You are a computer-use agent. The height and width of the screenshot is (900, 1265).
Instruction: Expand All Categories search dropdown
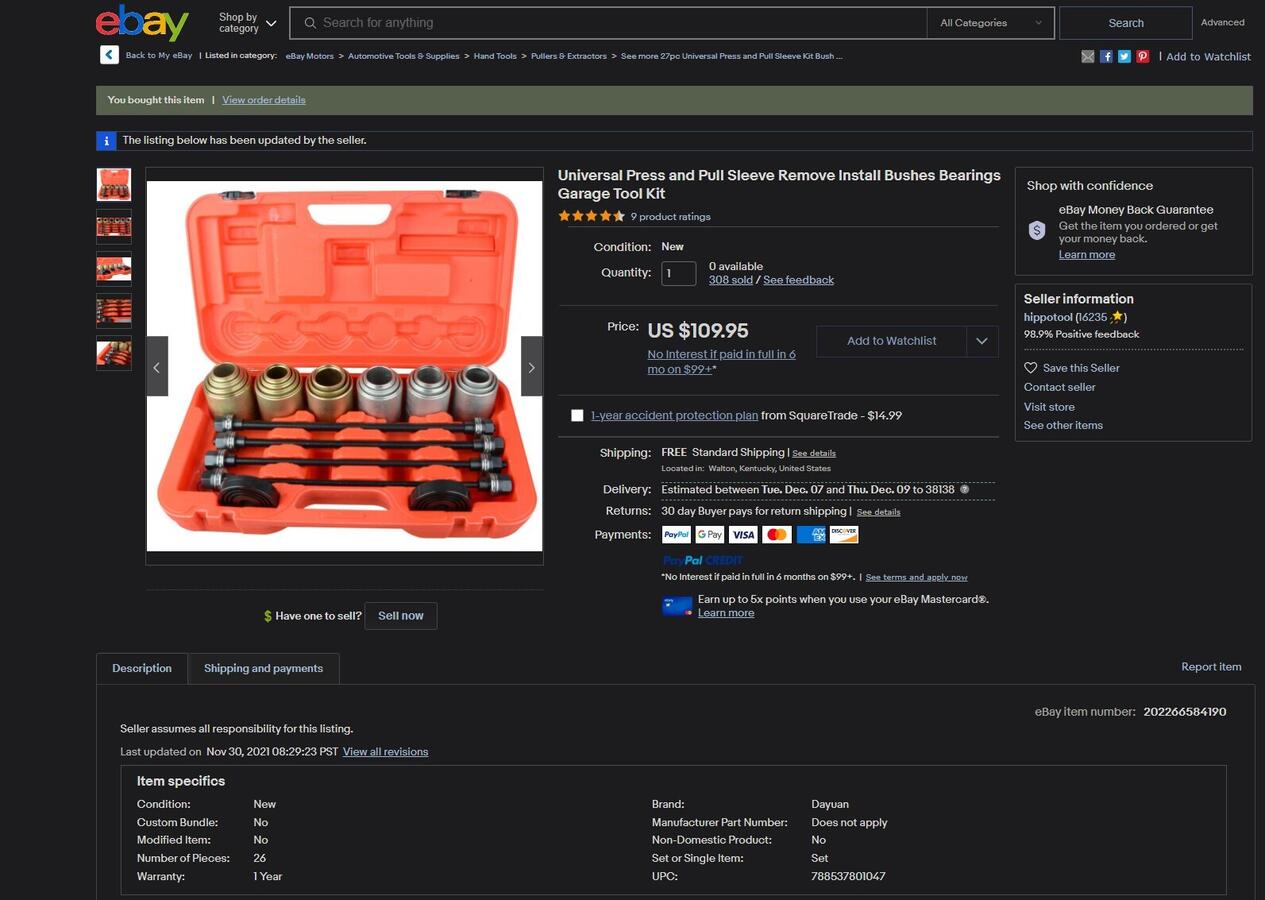tap(990, 23)
